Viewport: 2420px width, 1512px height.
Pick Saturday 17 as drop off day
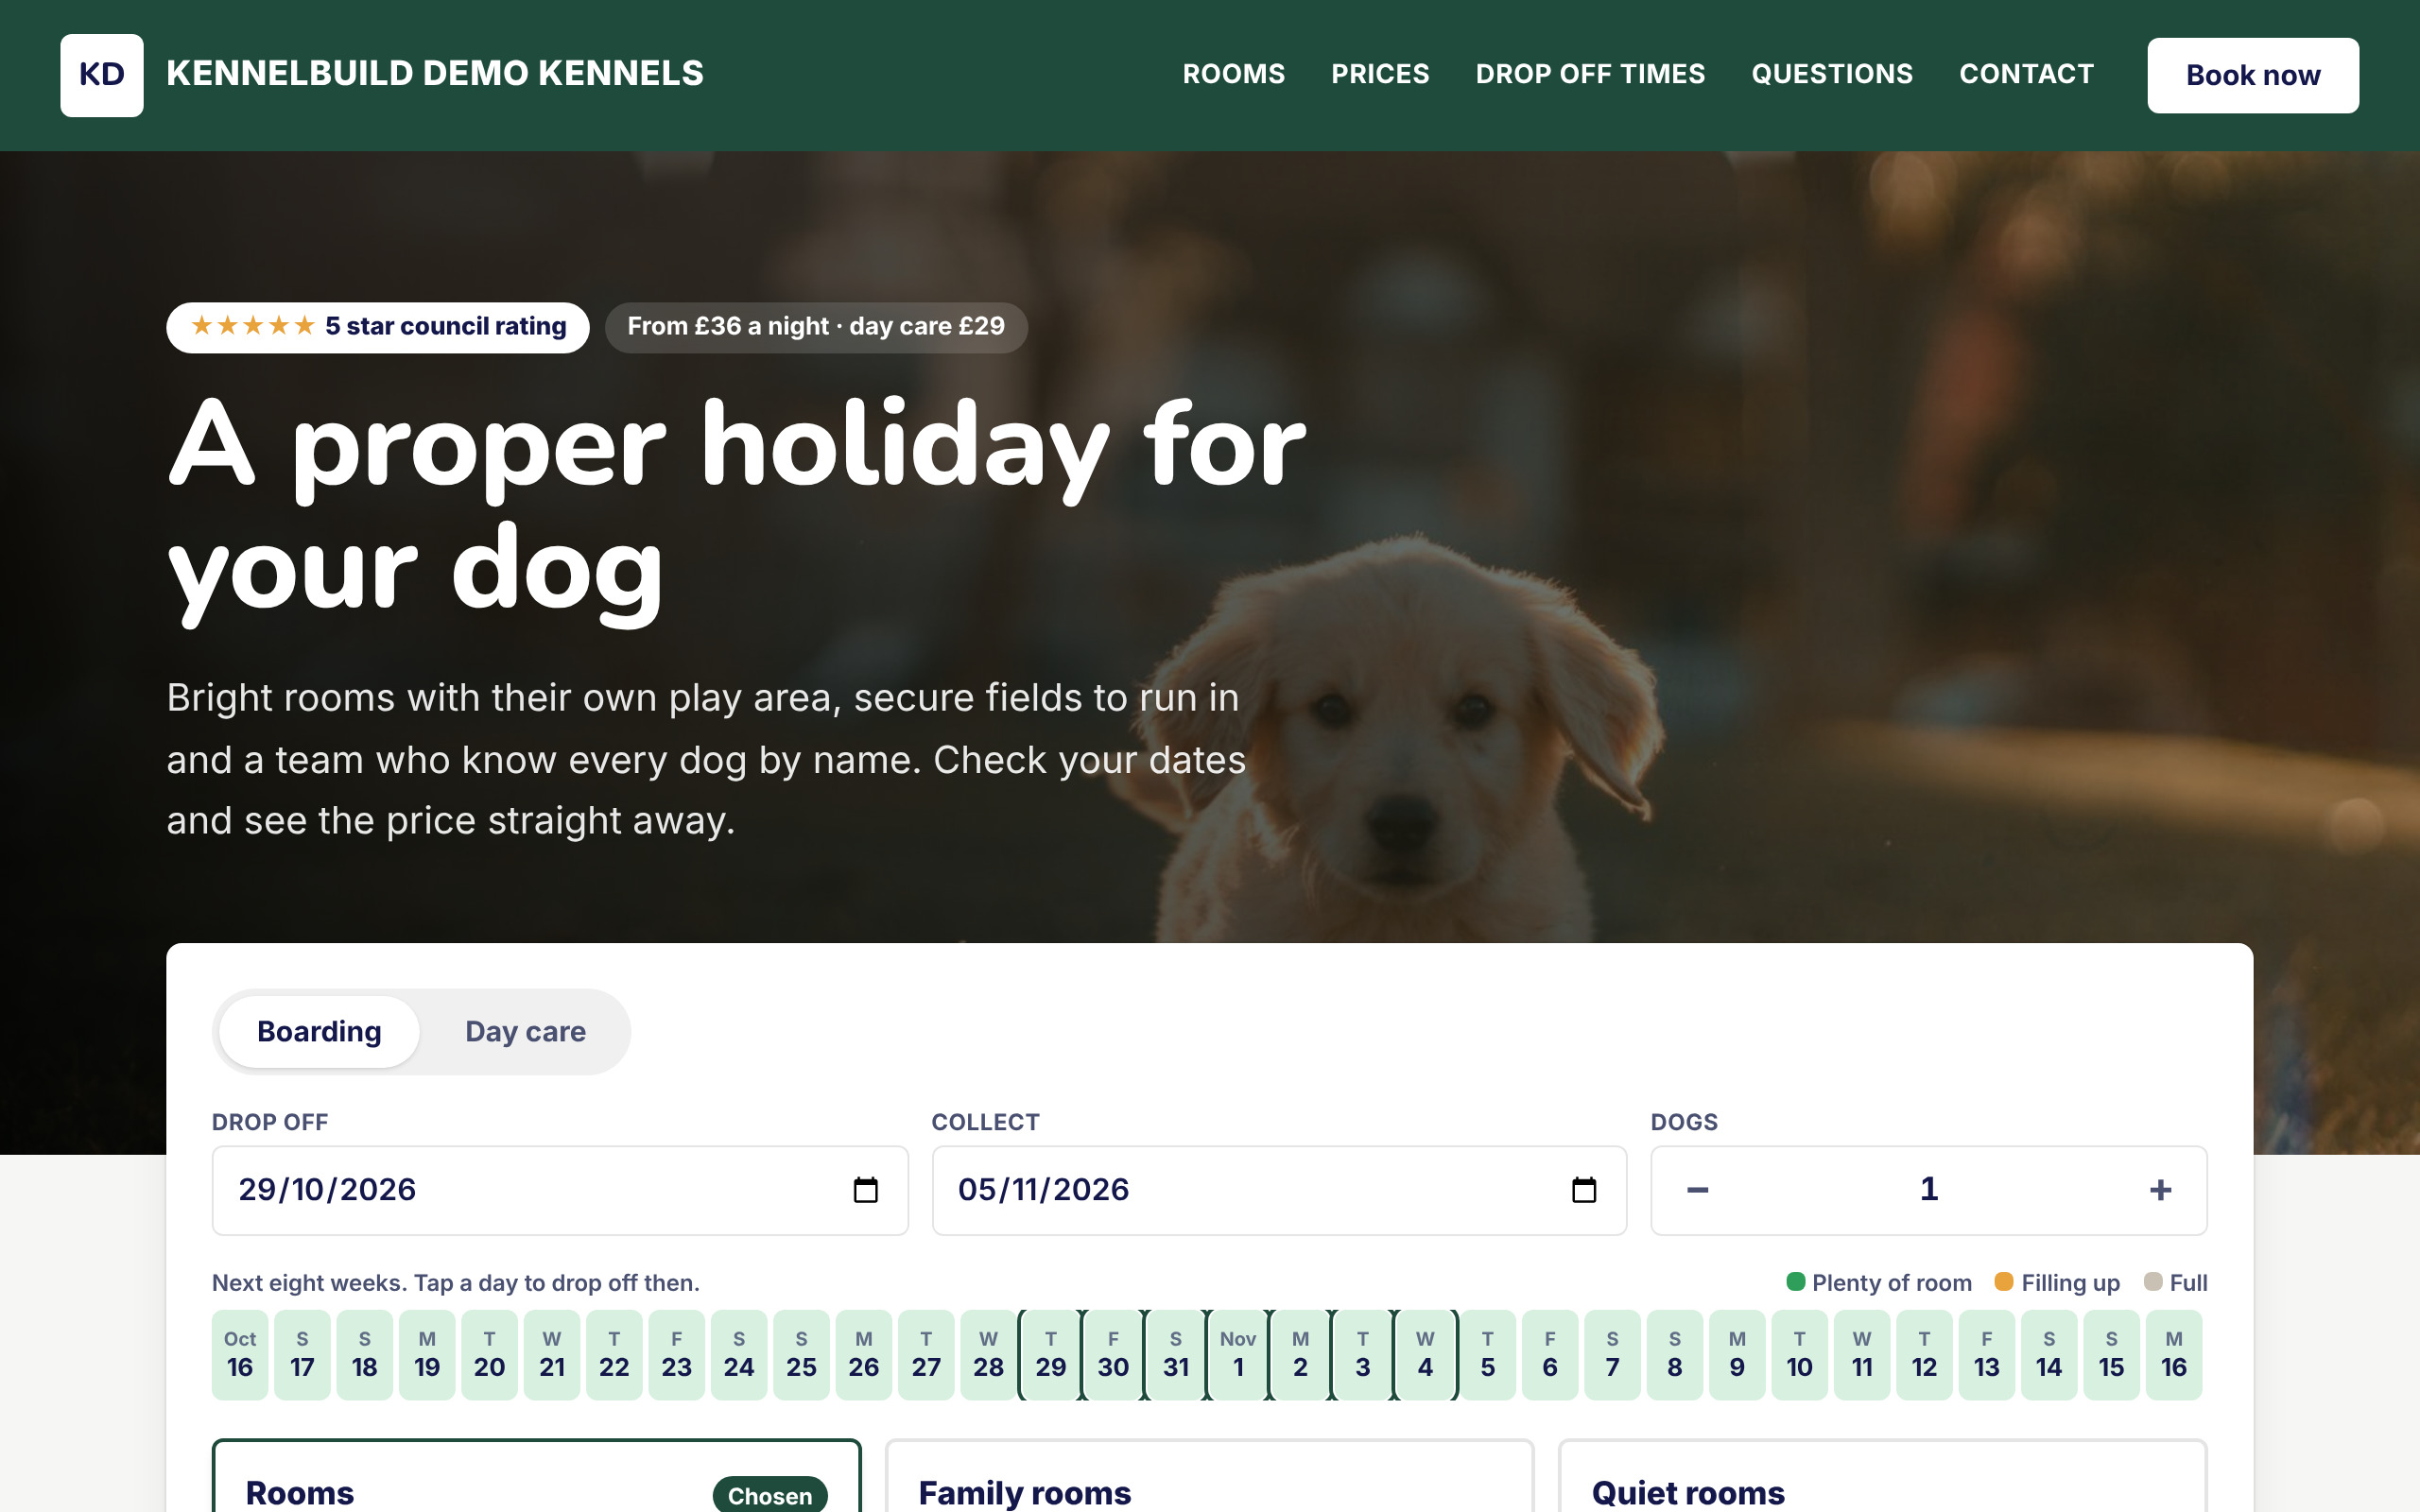[302, 1354]
